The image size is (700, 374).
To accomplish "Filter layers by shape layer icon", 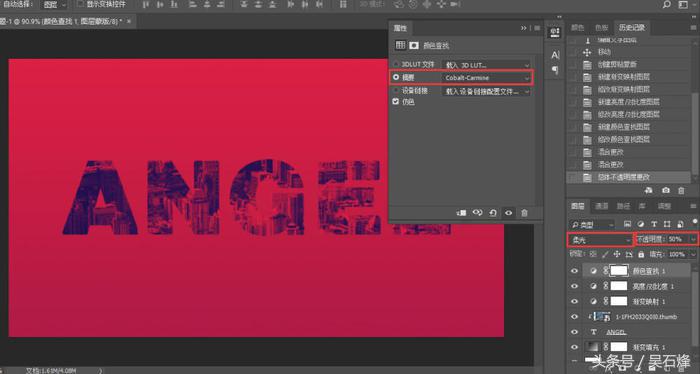I will coord(667,224).
